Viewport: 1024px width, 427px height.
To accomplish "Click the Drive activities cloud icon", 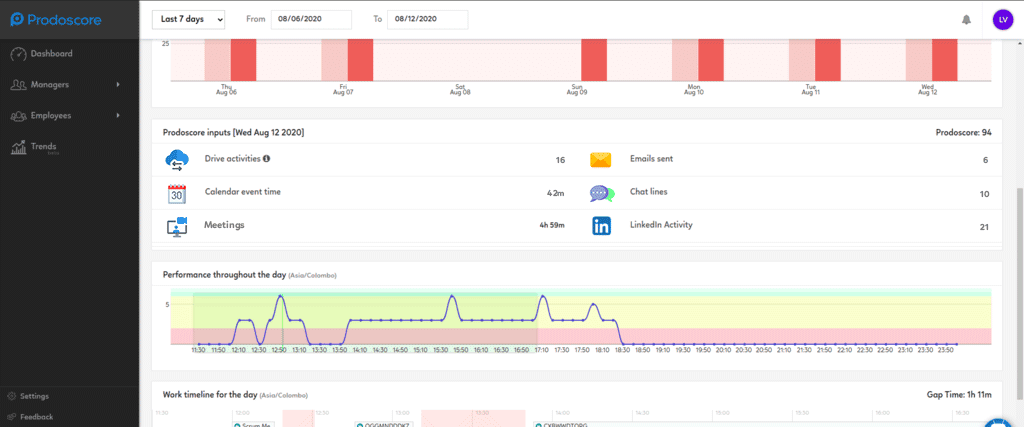I will (178, 160).
